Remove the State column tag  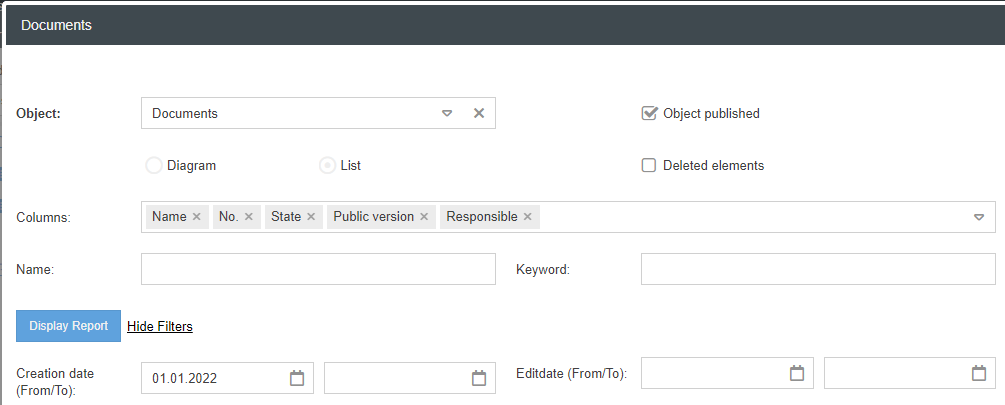point(311,217)
